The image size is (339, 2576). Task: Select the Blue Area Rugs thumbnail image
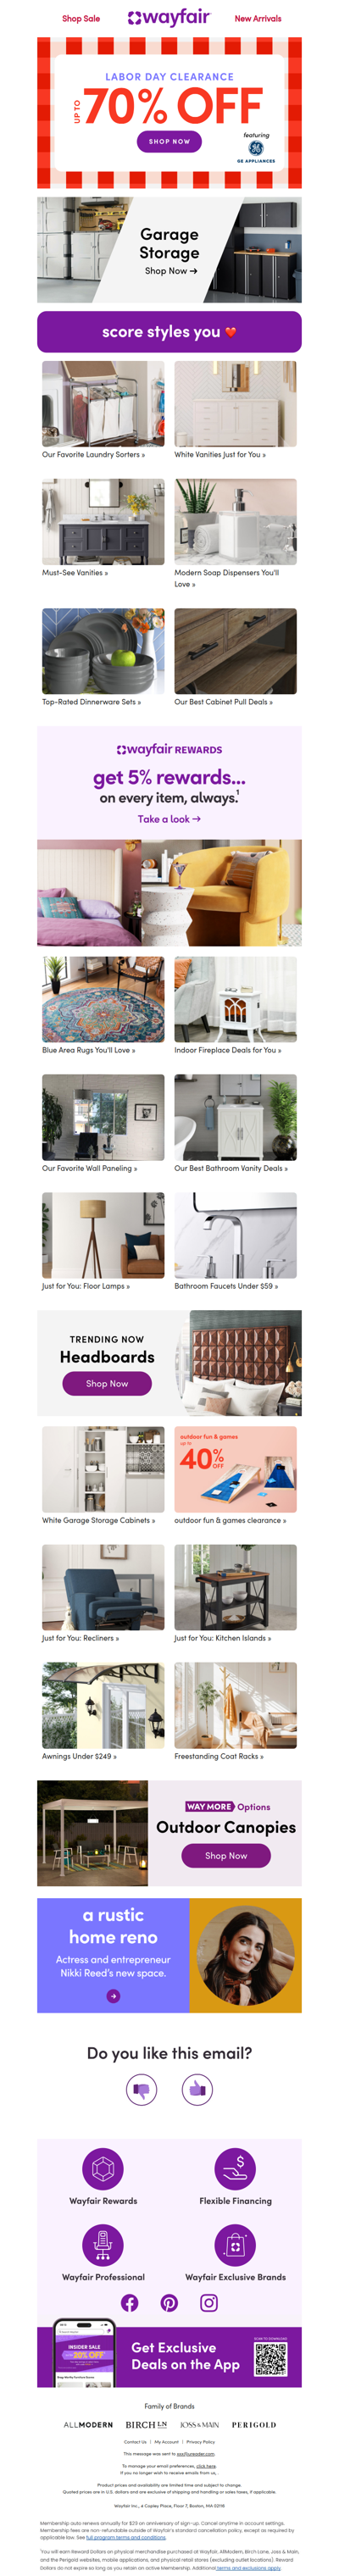pyautogui.click(x=103, y=999)
